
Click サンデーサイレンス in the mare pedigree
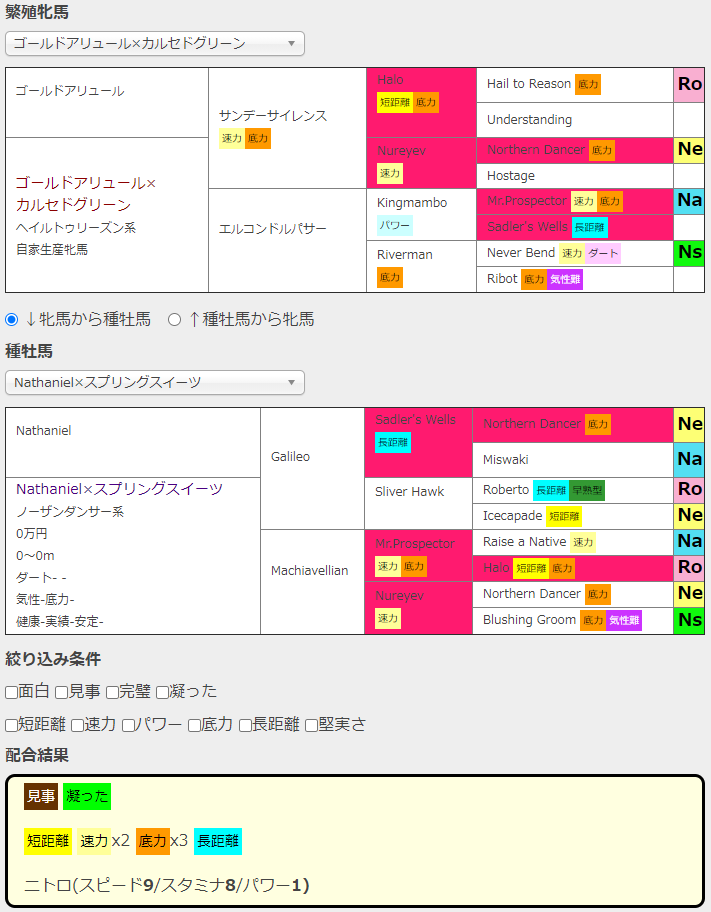click(x=273, y=116)
